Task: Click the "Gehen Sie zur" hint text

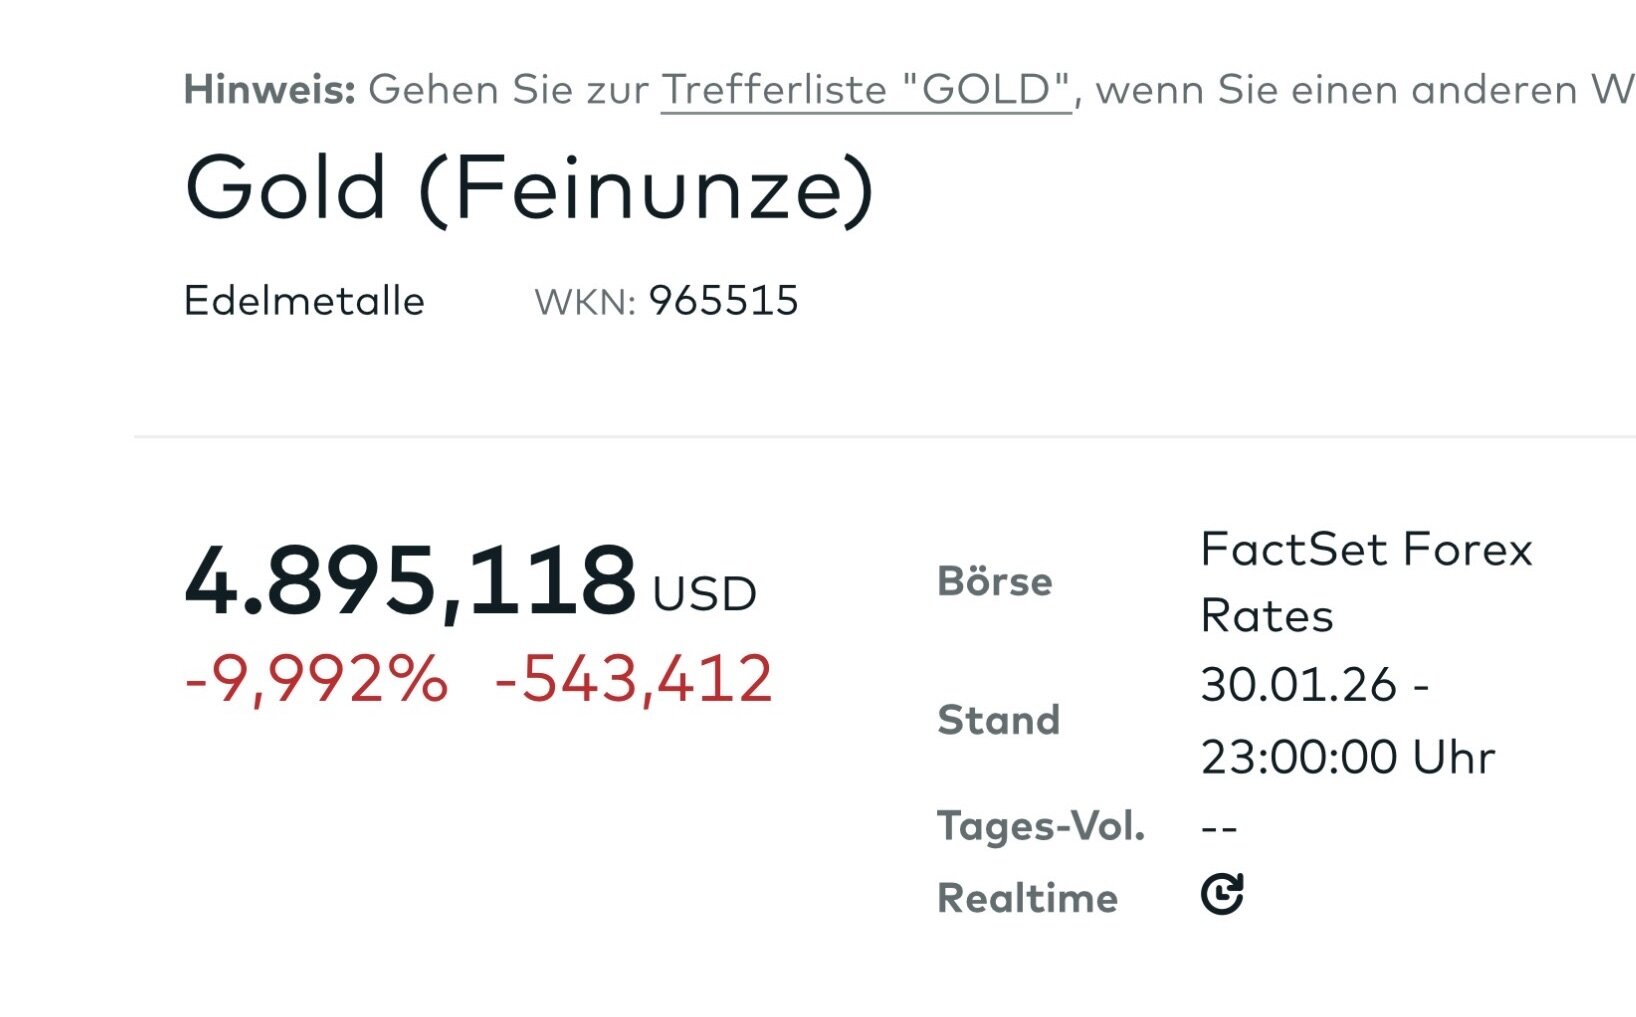Action: 508,90
